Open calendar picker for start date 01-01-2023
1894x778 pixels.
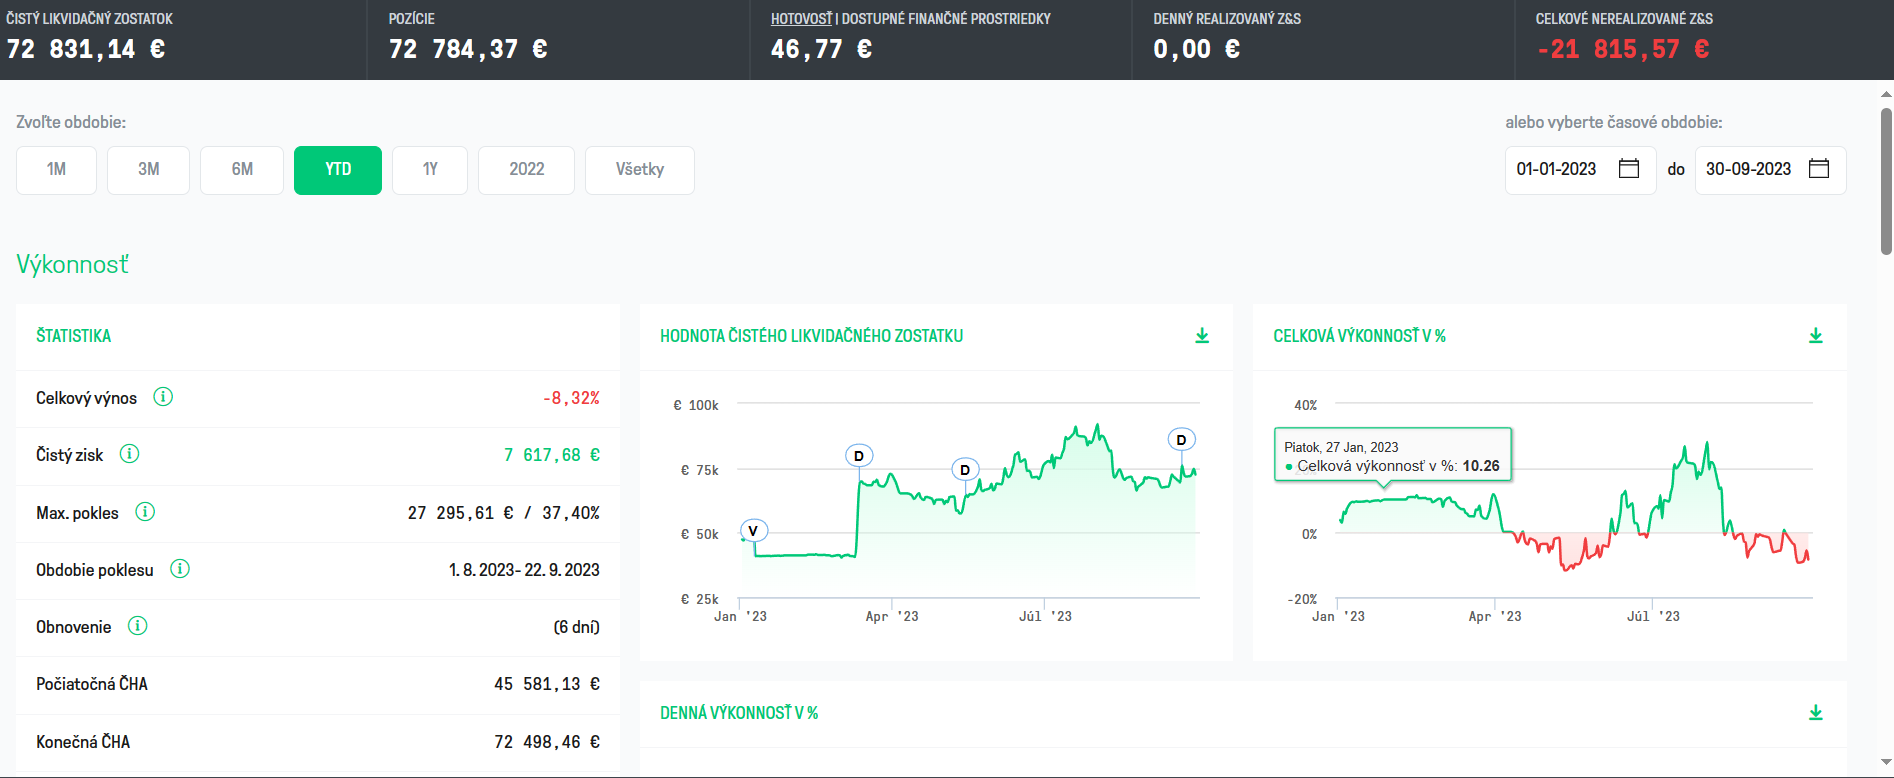point(1629,169)
